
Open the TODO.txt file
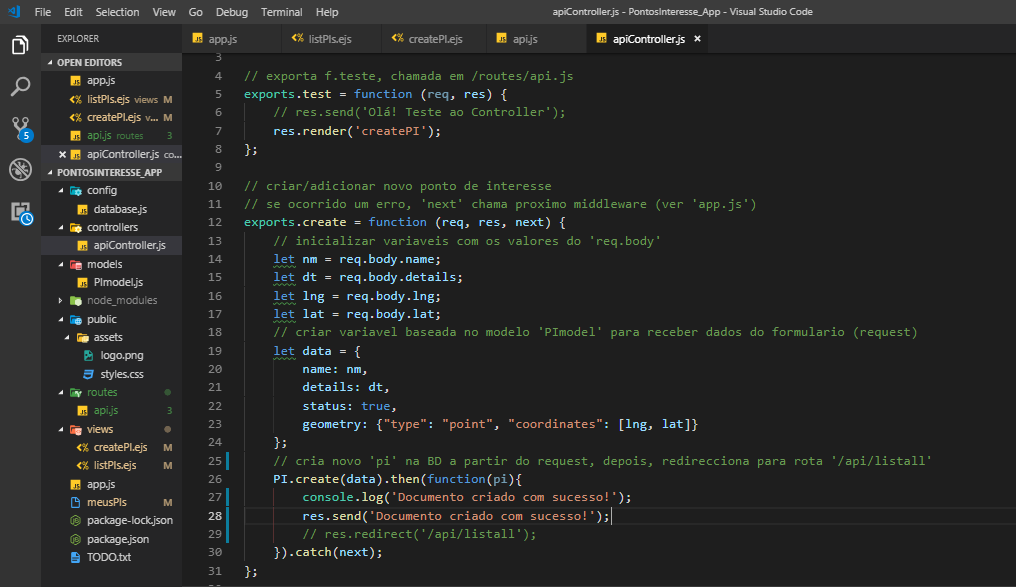[110, 556]
